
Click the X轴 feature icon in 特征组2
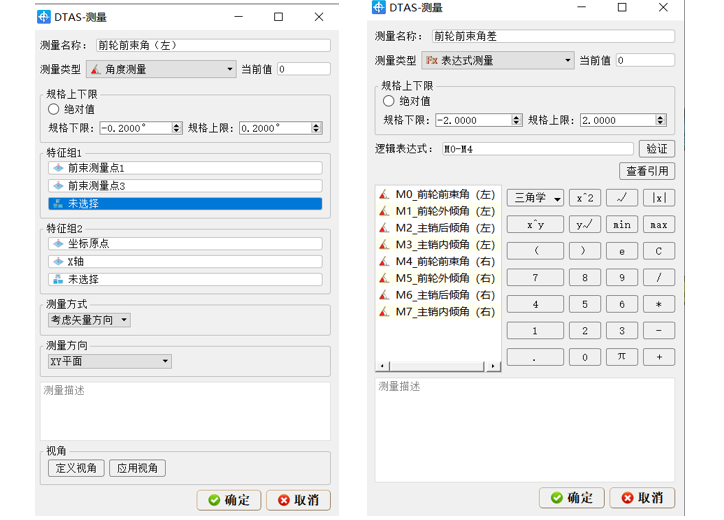[57, 262]
